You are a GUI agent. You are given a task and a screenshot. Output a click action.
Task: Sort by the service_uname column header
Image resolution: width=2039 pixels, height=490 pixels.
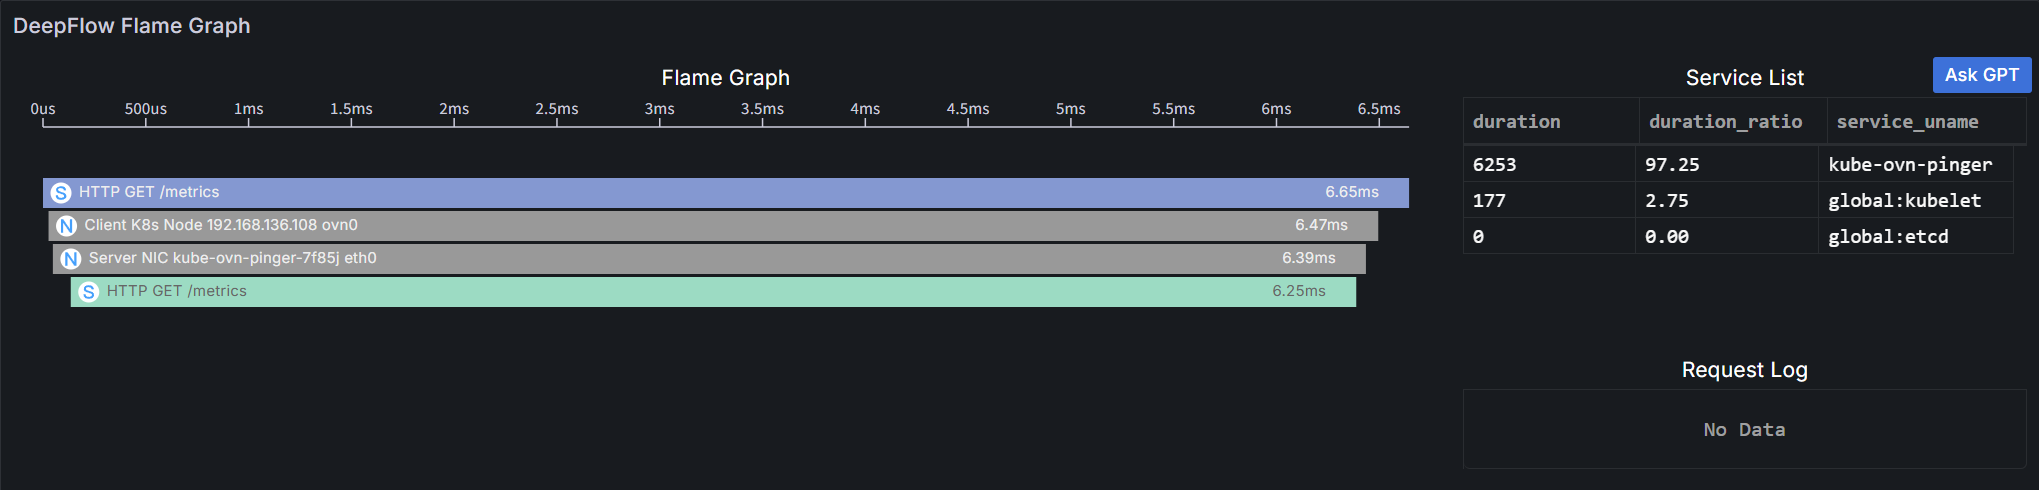point(1907,122)
